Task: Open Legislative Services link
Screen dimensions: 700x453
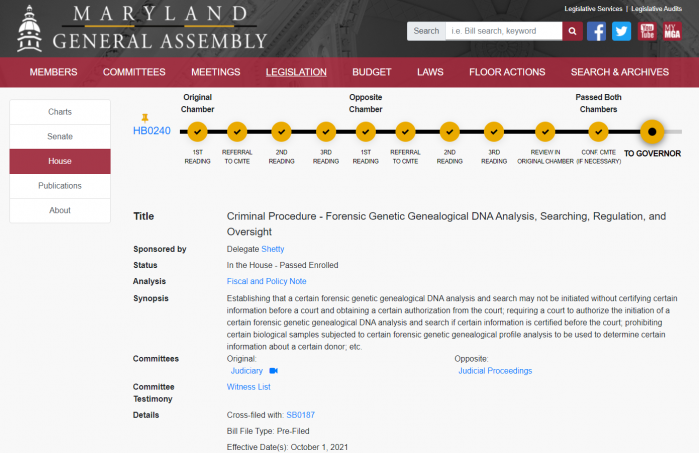Action: (593, 8)
